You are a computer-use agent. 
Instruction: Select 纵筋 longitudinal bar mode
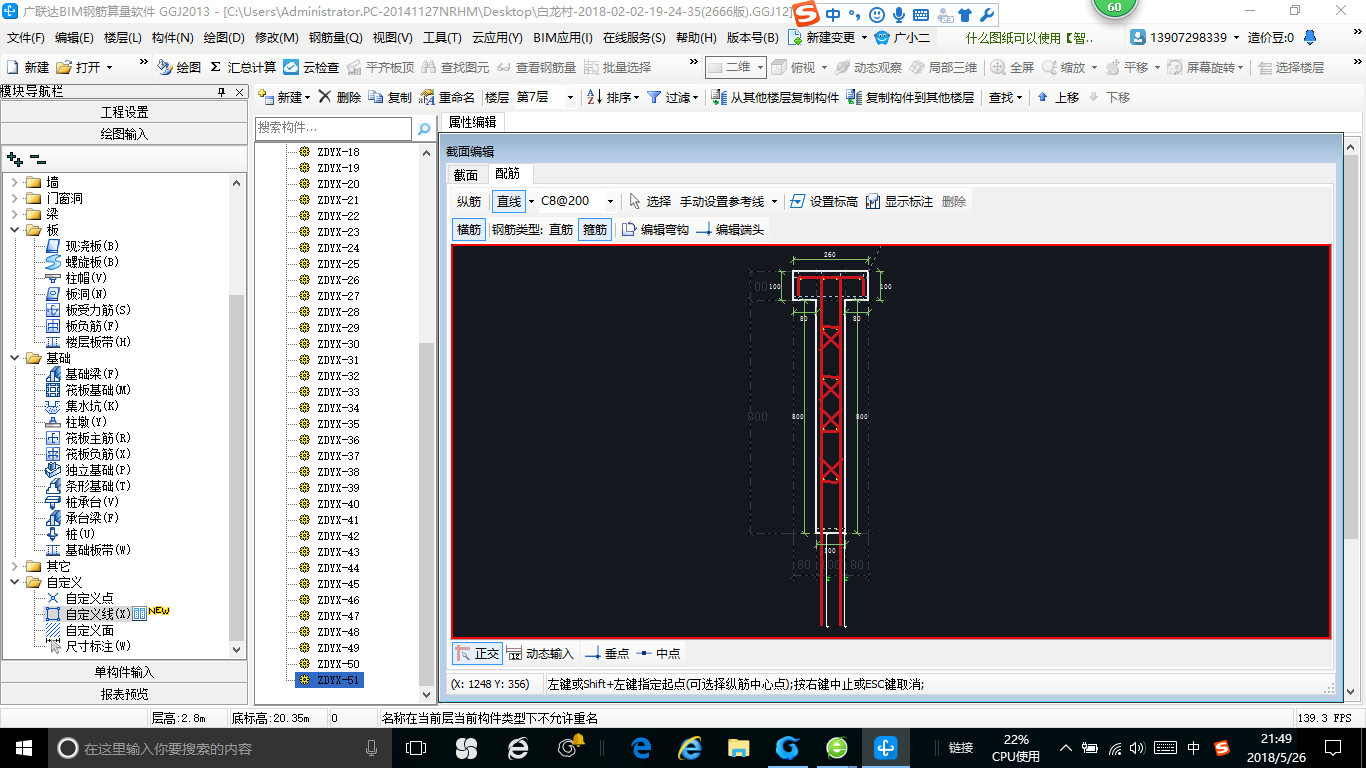coord(469,201)
